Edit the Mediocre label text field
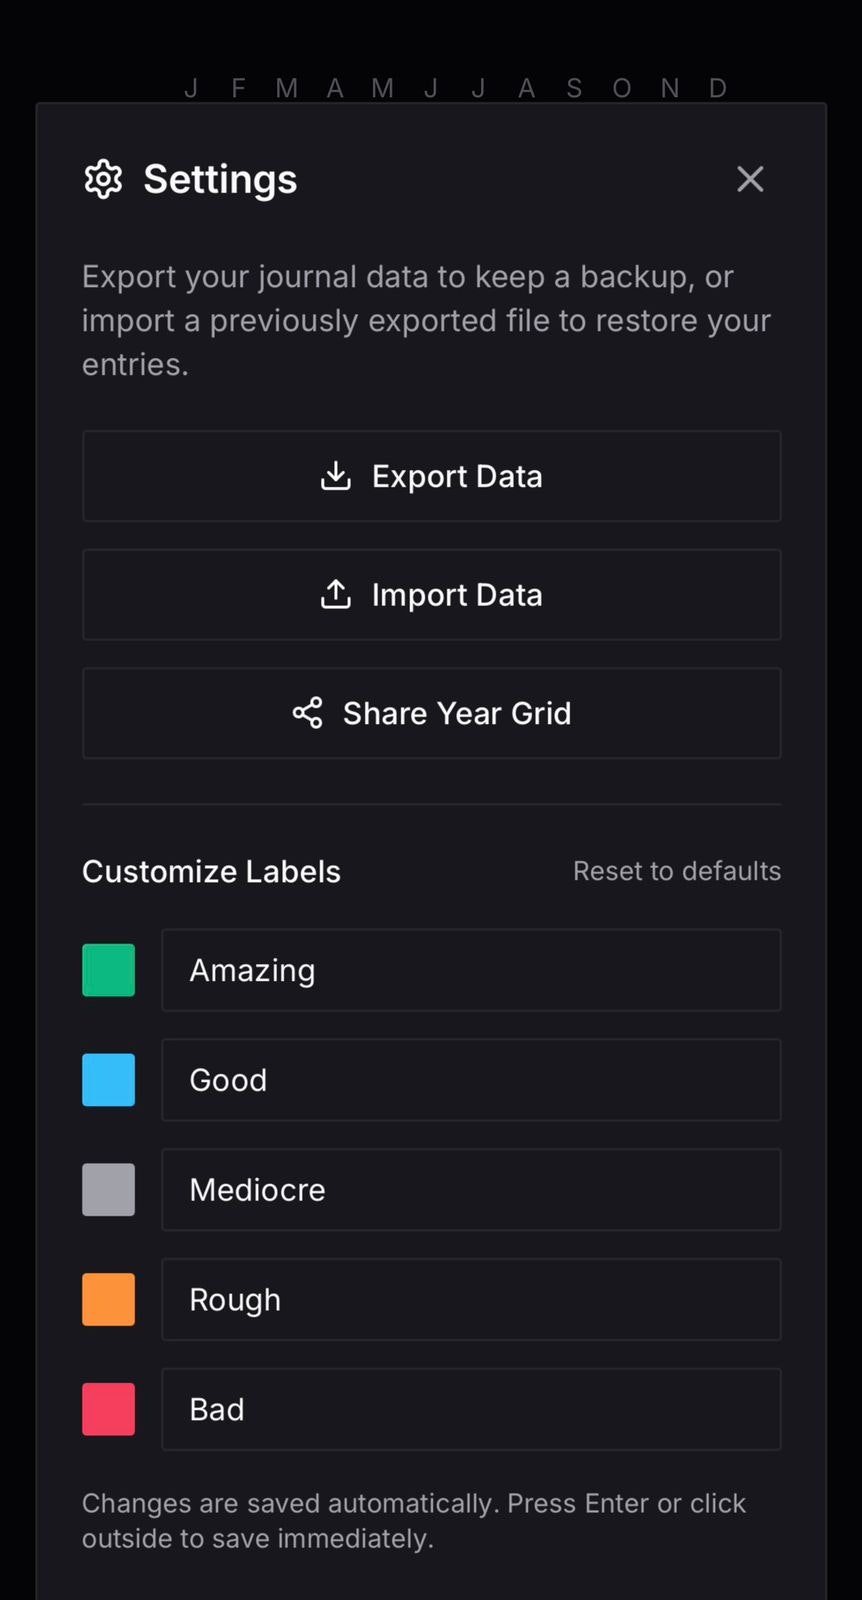Screen dimensions: 862x1600 471,1190
